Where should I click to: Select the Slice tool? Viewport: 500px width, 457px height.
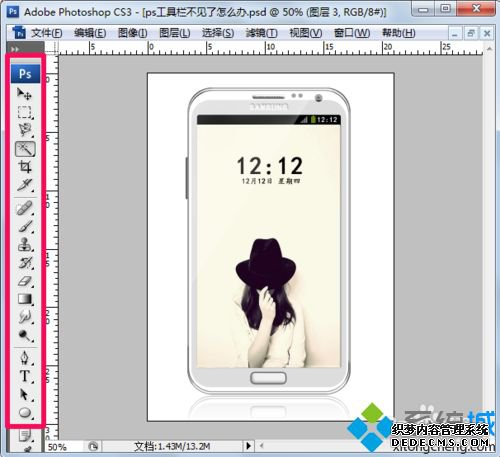pyautogui.click(x=24, y=185)
